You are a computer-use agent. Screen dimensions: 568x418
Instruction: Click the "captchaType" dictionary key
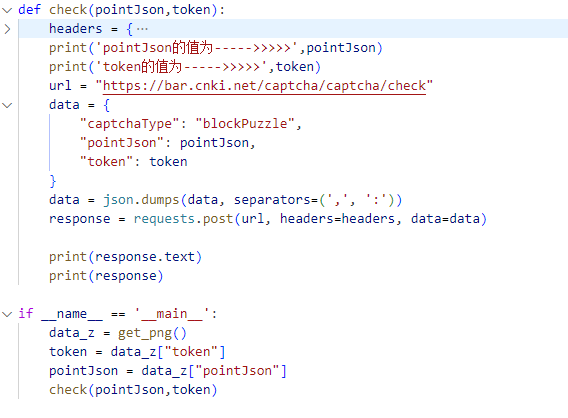pos(129,124)
